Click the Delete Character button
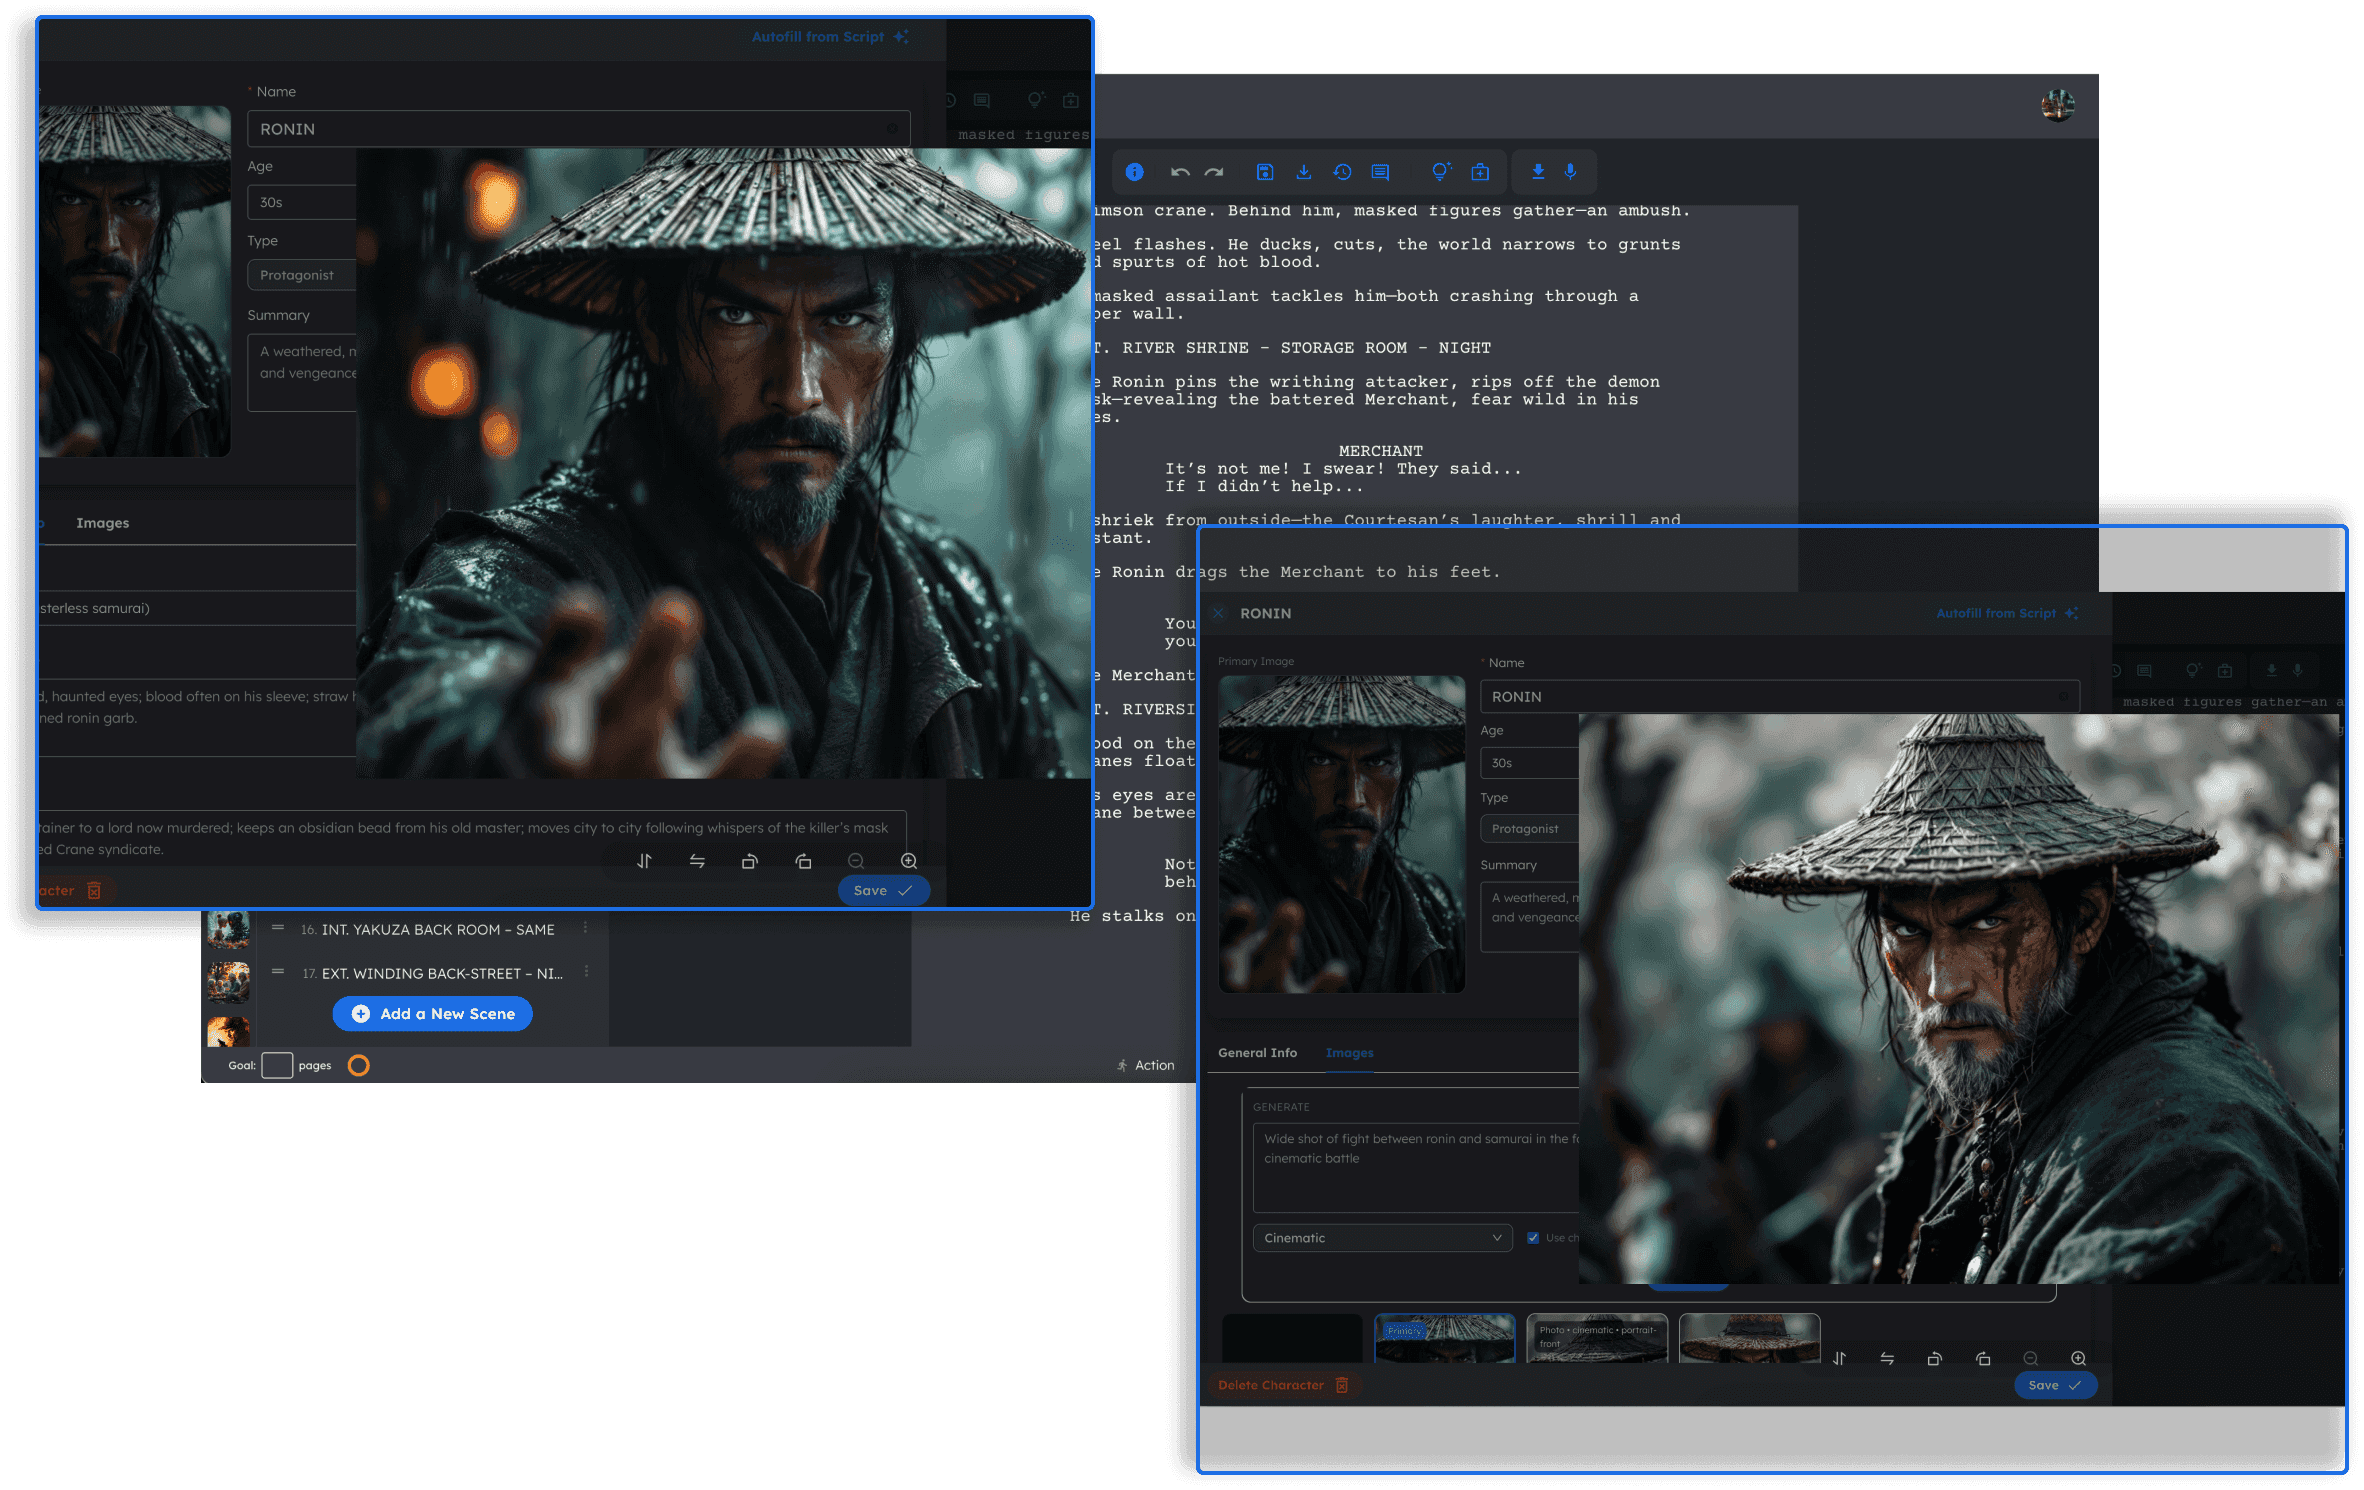The height and width of the screenshot is (1490, 2364). coord(1284,1385)
